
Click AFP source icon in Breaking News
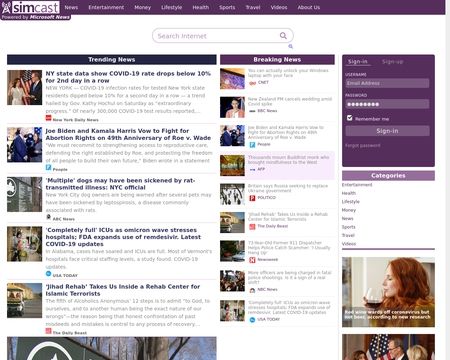[x=252, y=170]
